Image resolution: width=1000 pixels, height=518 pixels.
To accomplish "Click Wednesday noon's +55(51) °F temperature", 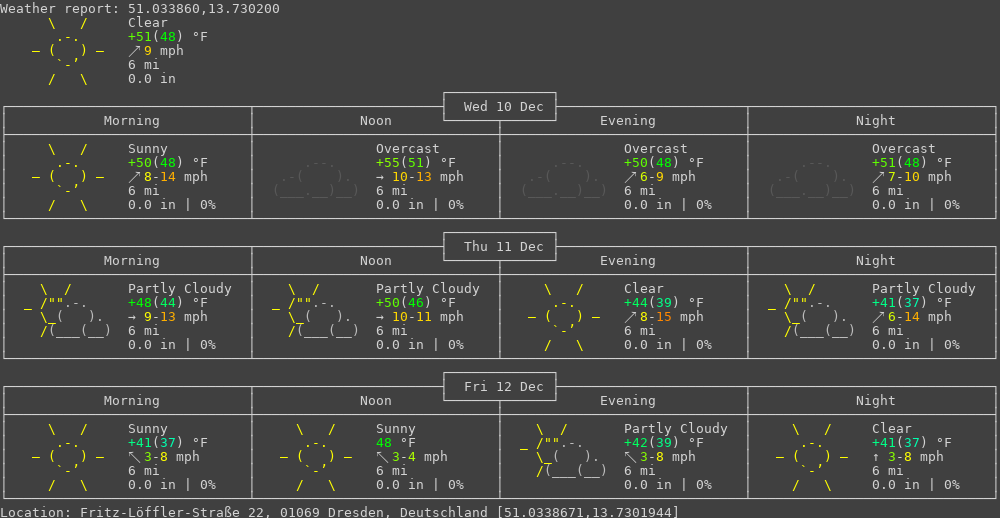I will pyautogui.click(x=415, y=163).
